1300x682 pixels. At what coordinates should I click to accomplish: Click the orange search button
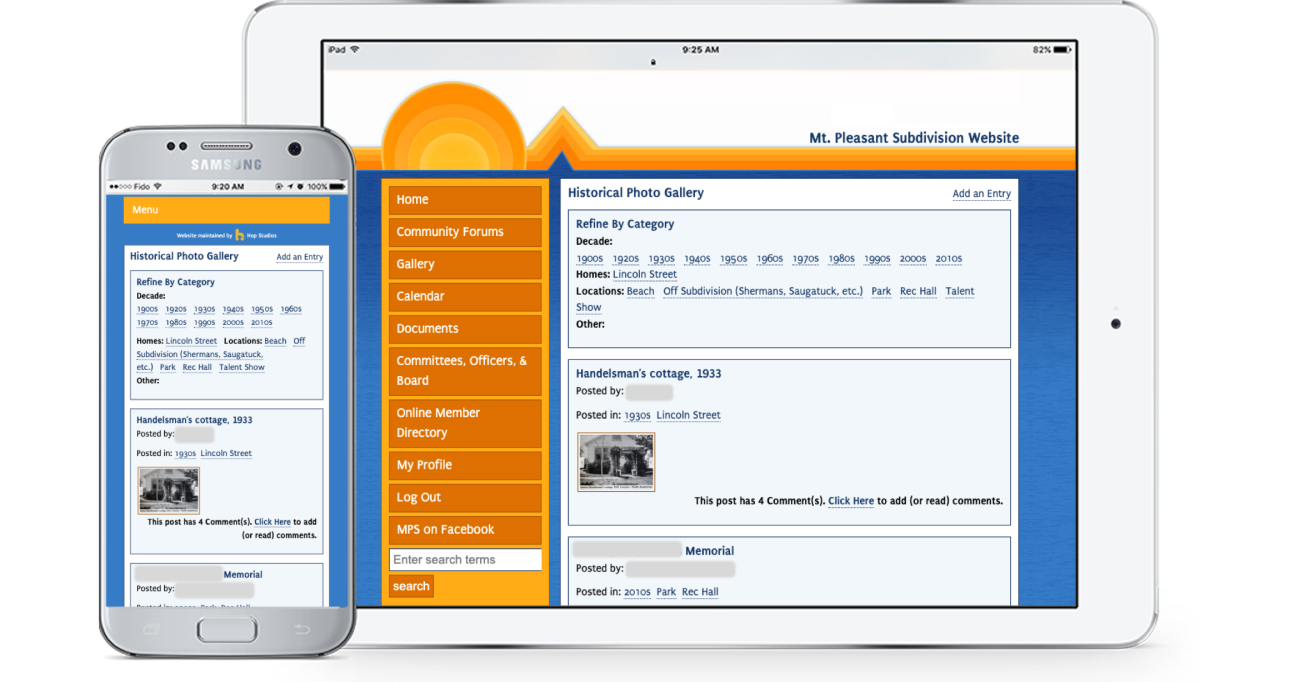(x=411, y=587)
